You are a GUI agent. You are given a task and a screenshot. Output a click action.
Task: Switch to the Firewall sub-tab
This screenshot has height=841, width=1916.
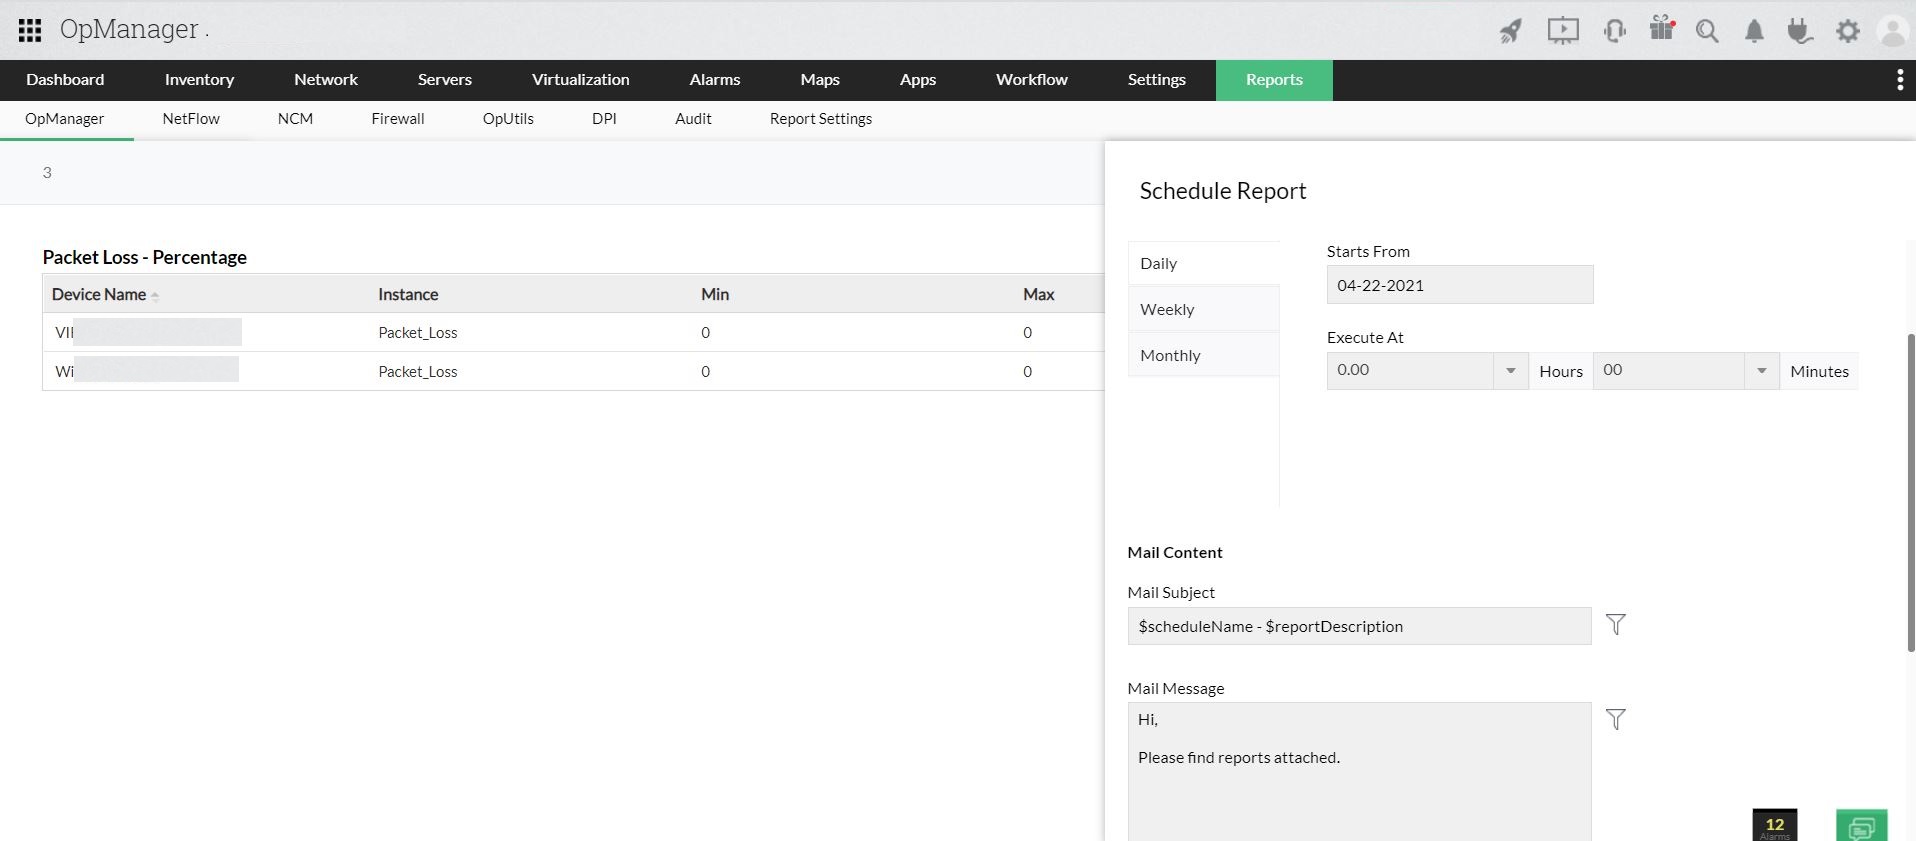point(398,119)
